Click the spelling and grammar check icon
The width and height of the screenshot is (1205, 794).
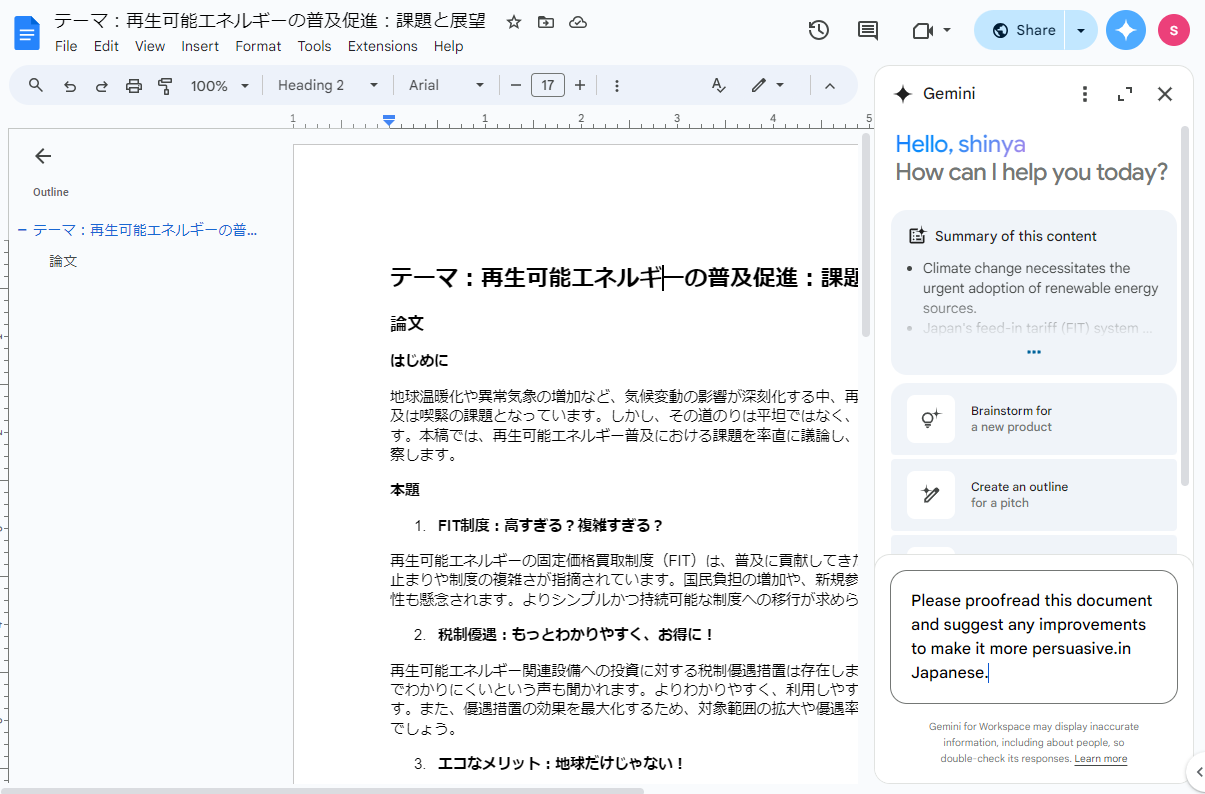click(718, 85)
